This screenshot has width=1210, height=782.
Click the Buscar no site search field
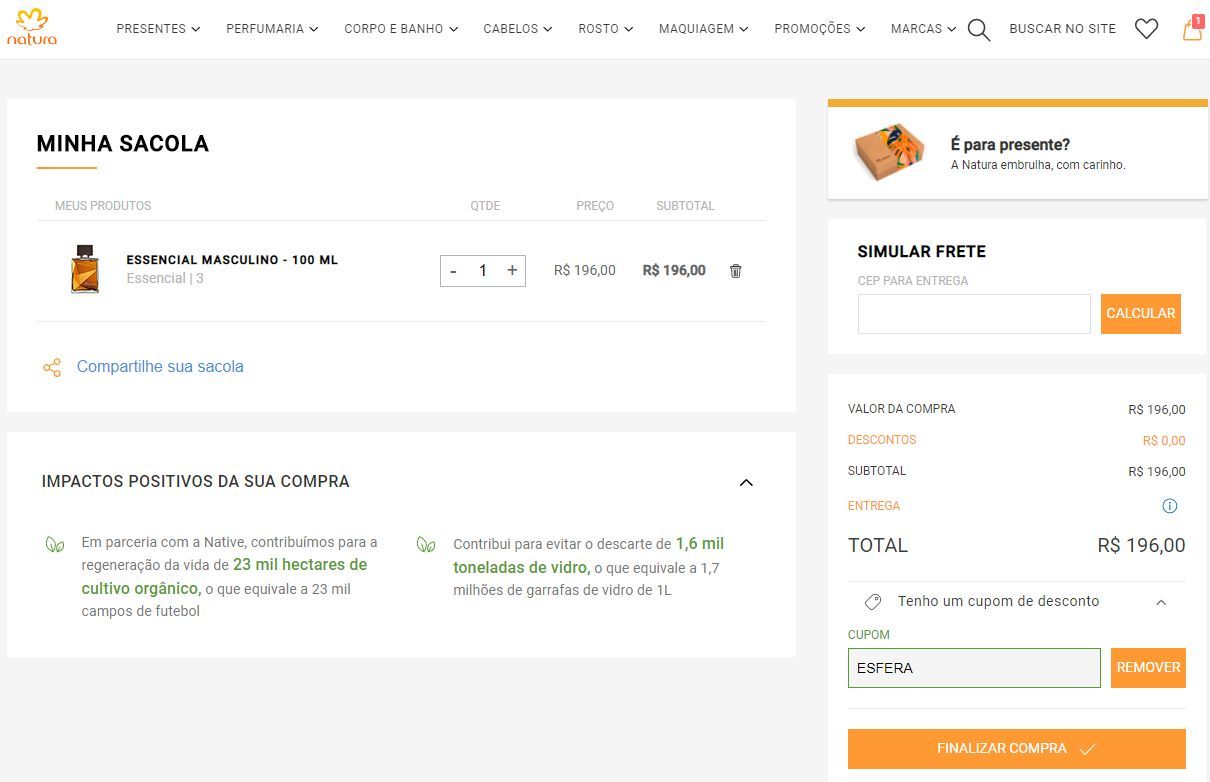pos(1062,29)
